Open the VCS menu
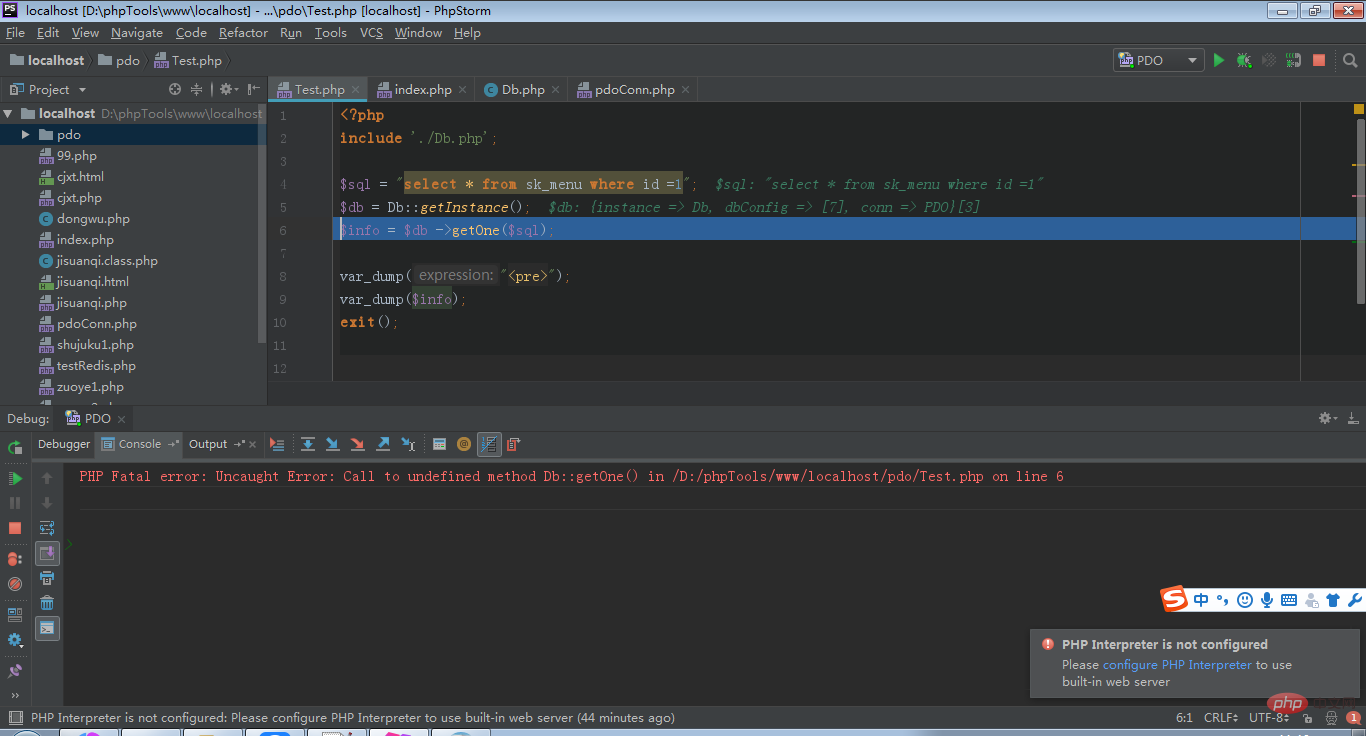Viewport: 1366px width, 736px height. [x=371, y=33]
